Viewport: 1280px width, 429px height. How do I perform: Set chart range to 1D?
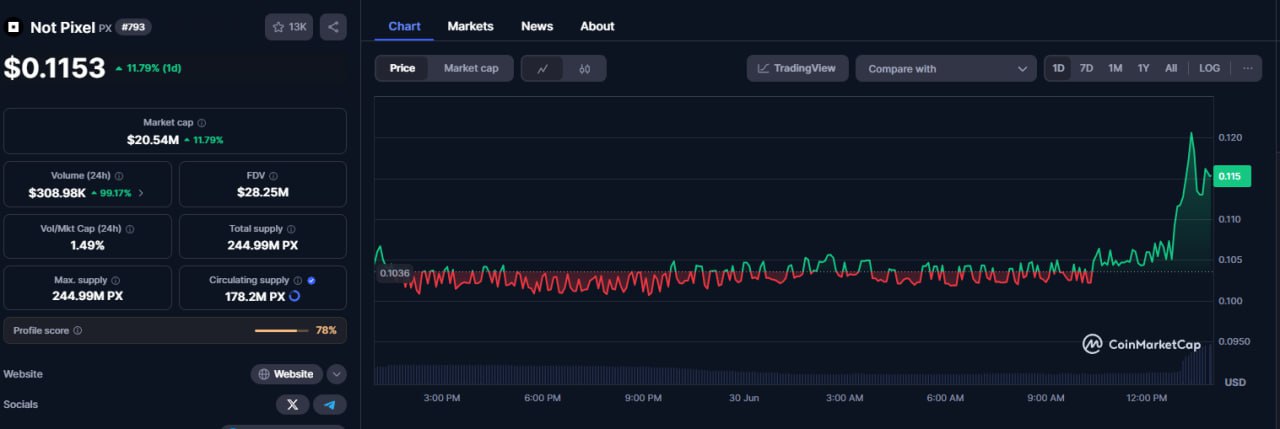1059,68
